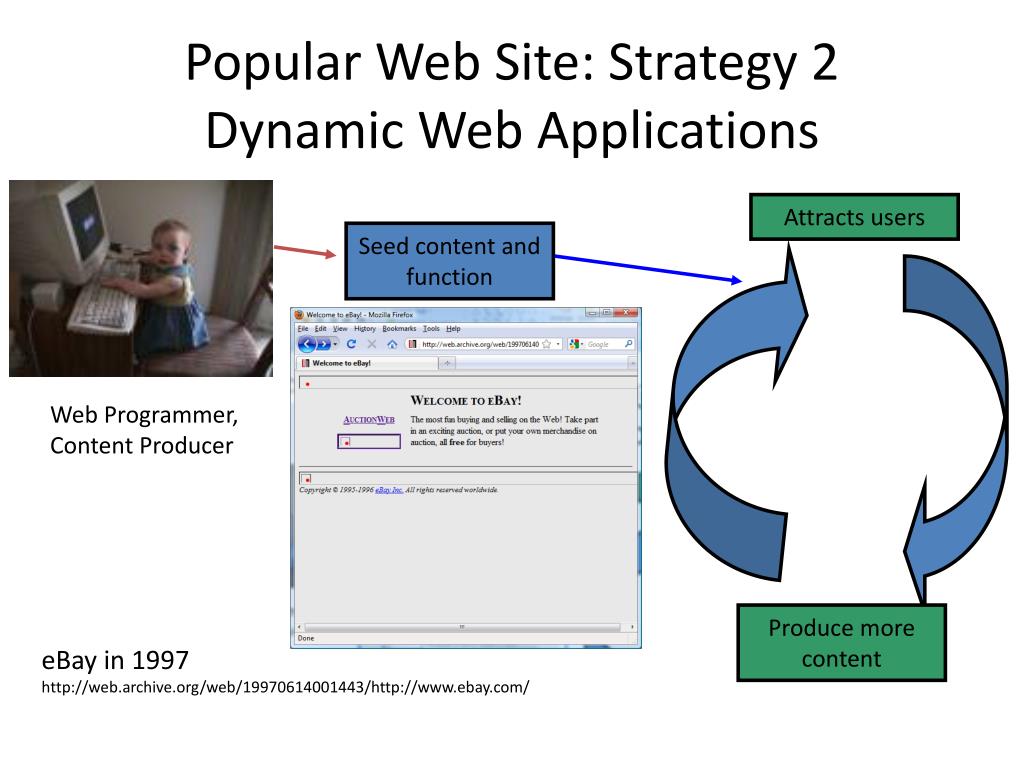Click the magnifier search icon
Screen dimensions: 1024x768
point(629,344)
